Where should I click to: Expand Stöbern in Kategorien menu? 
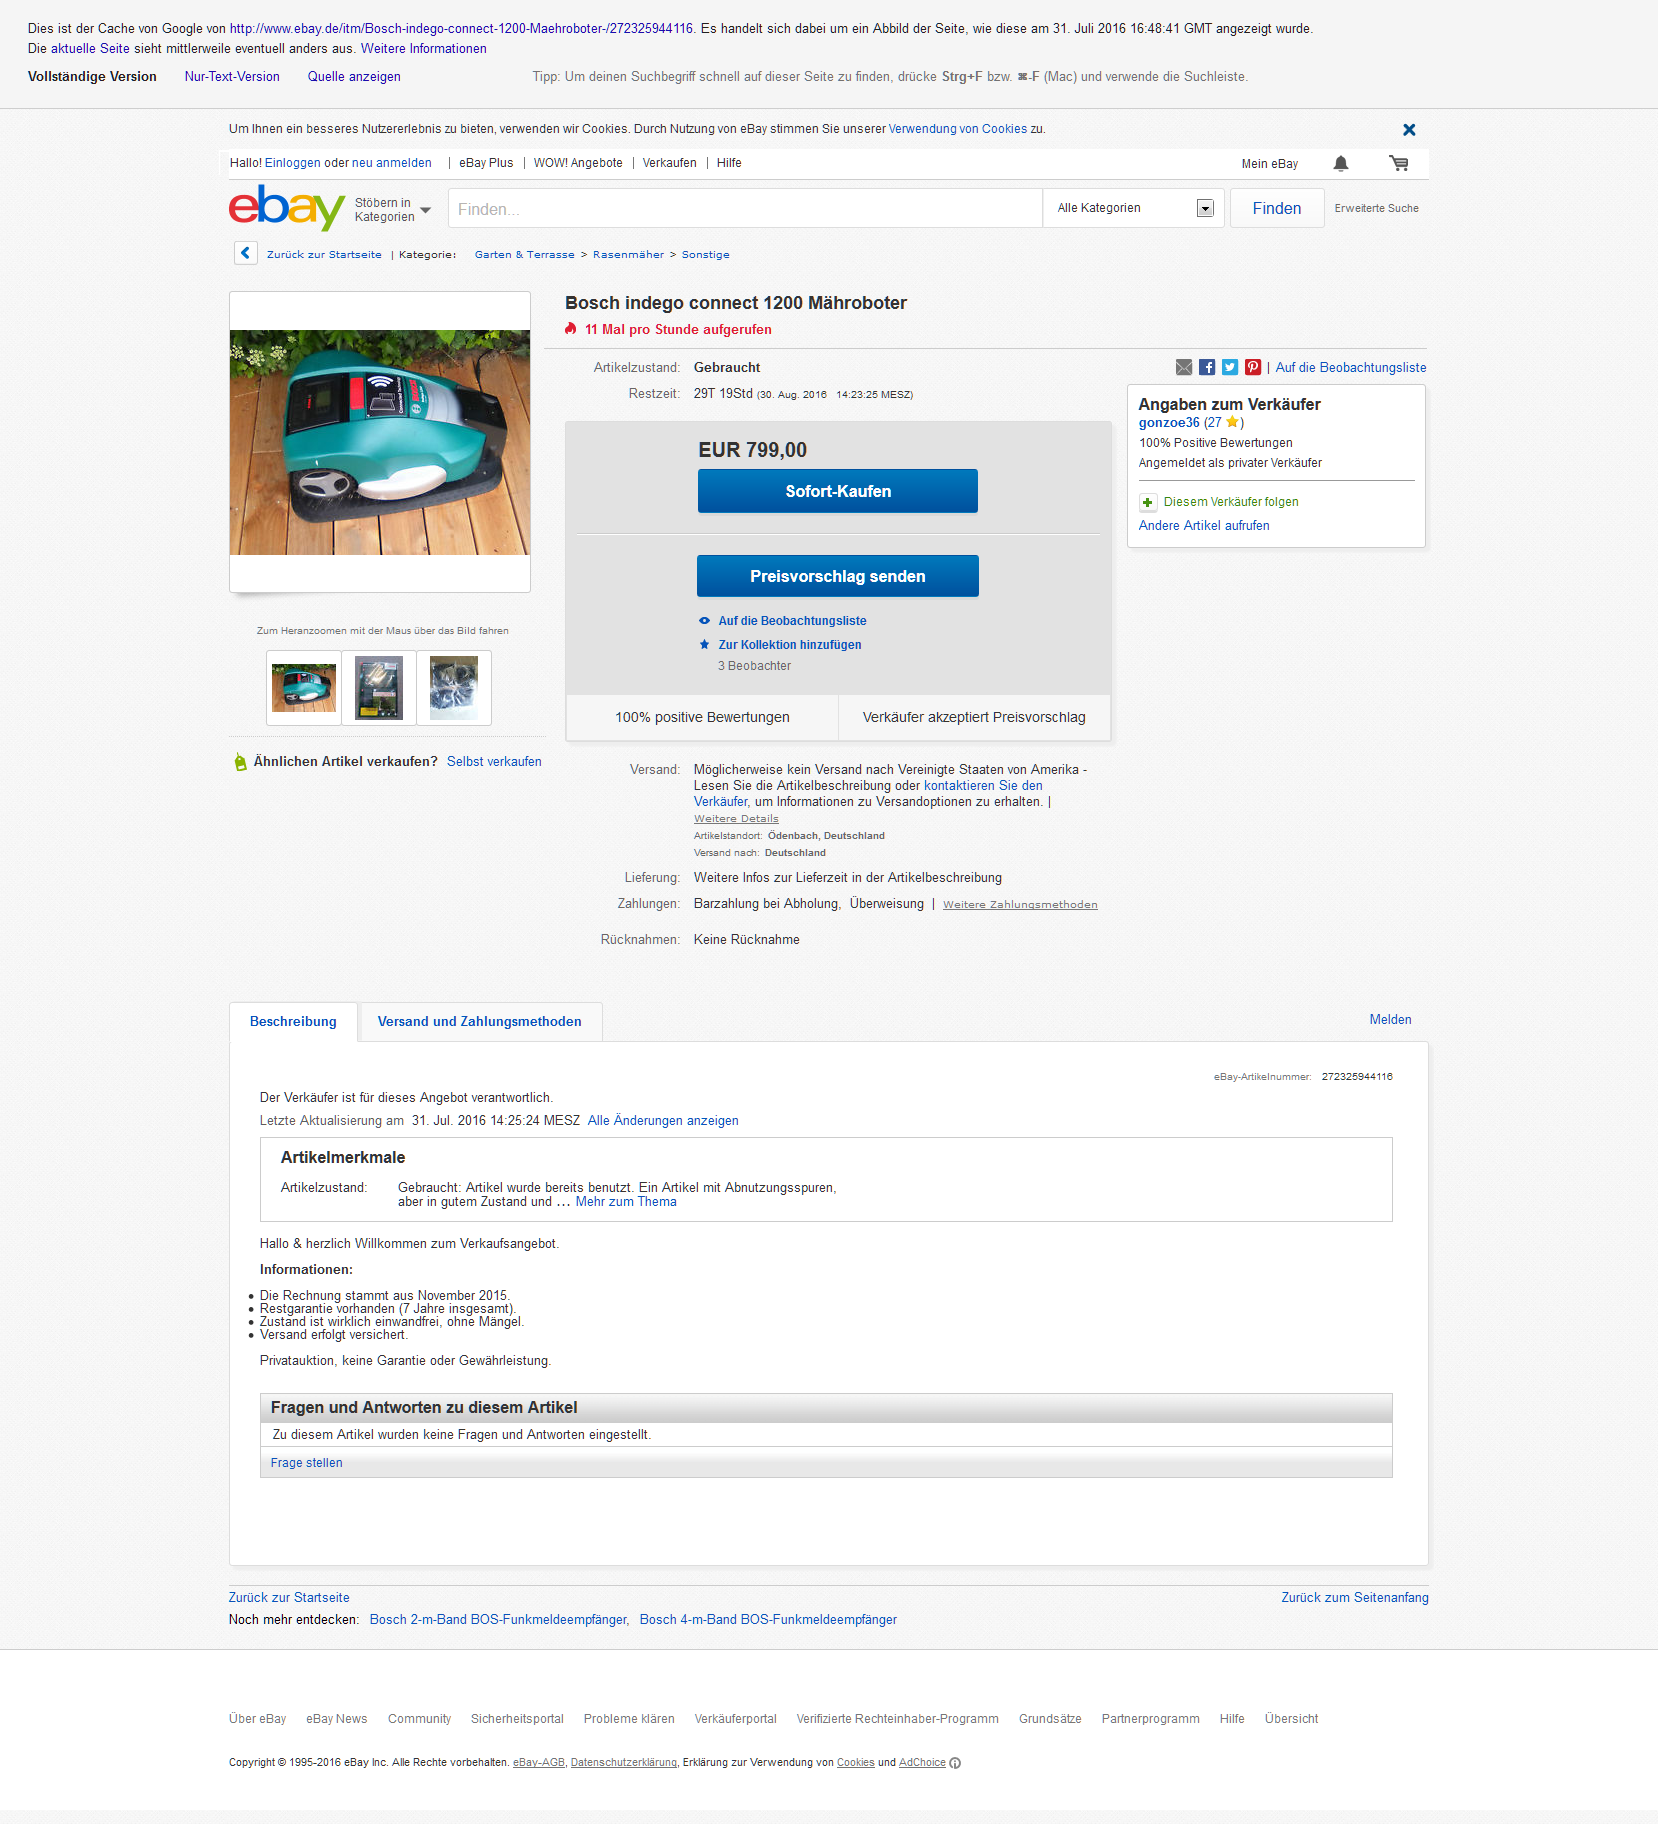coord(392,210)
